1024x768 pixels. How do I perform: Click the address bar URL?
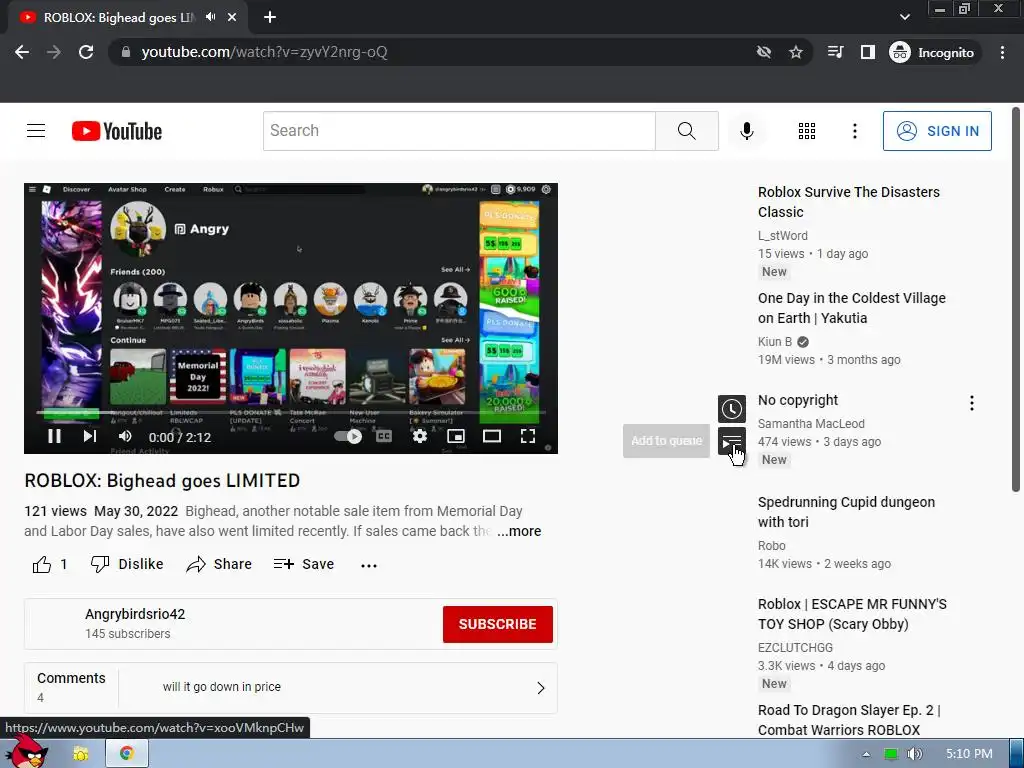point(264,52)
